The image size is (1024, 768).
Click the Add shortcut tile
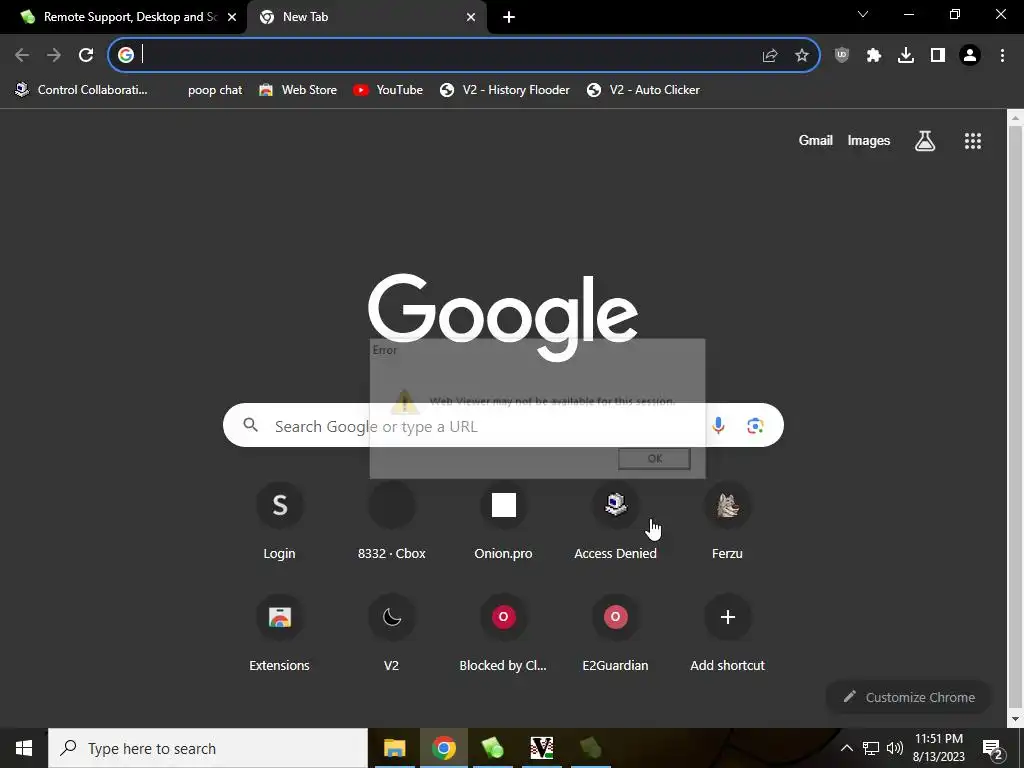(728, 633)
